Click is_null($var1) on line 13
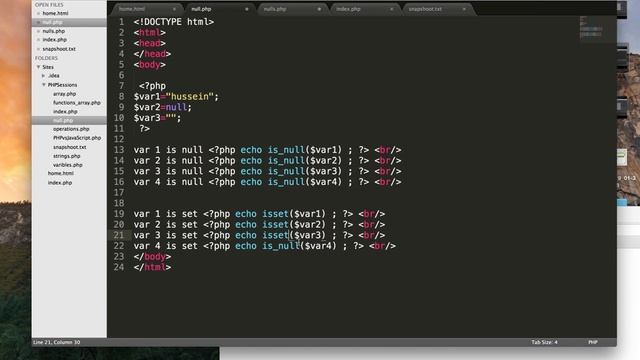 coord(304,150)
